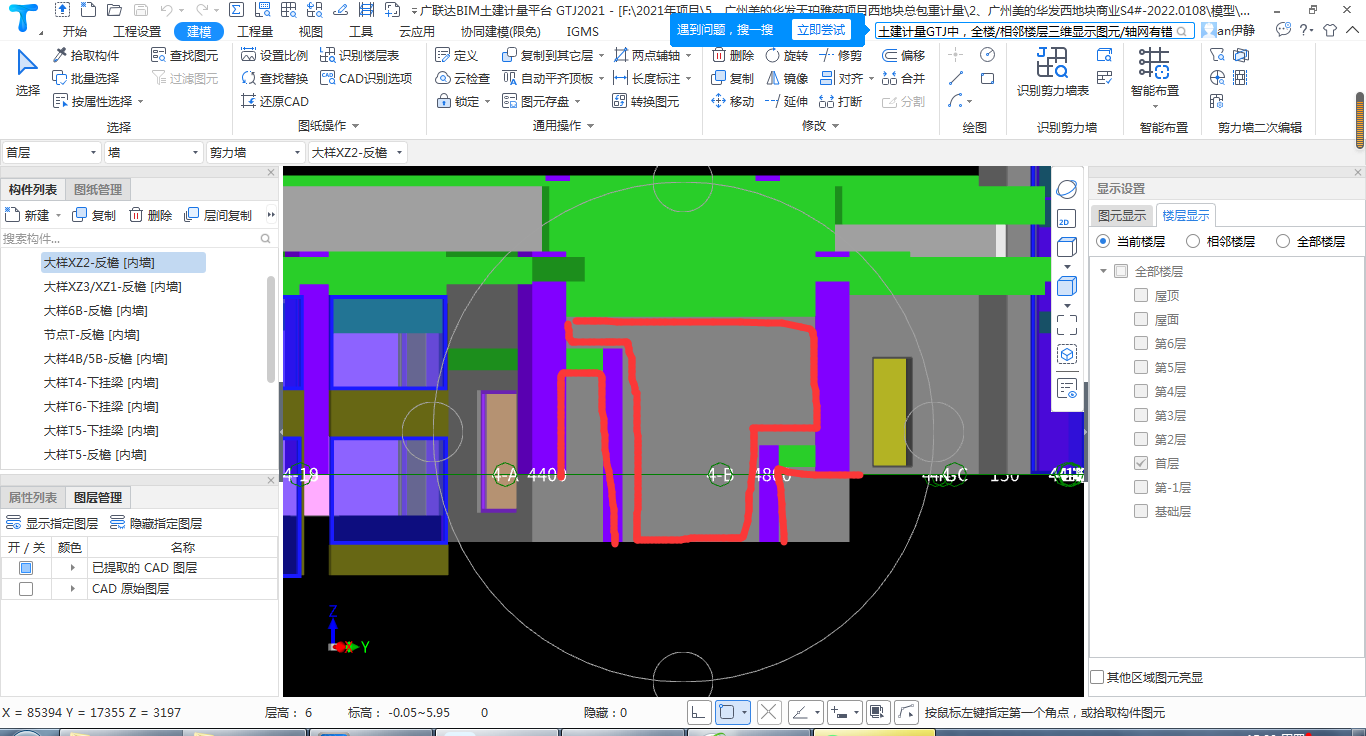Select the 镜像 mirror tool
The image size is (1366, 736).
point(786,78)
